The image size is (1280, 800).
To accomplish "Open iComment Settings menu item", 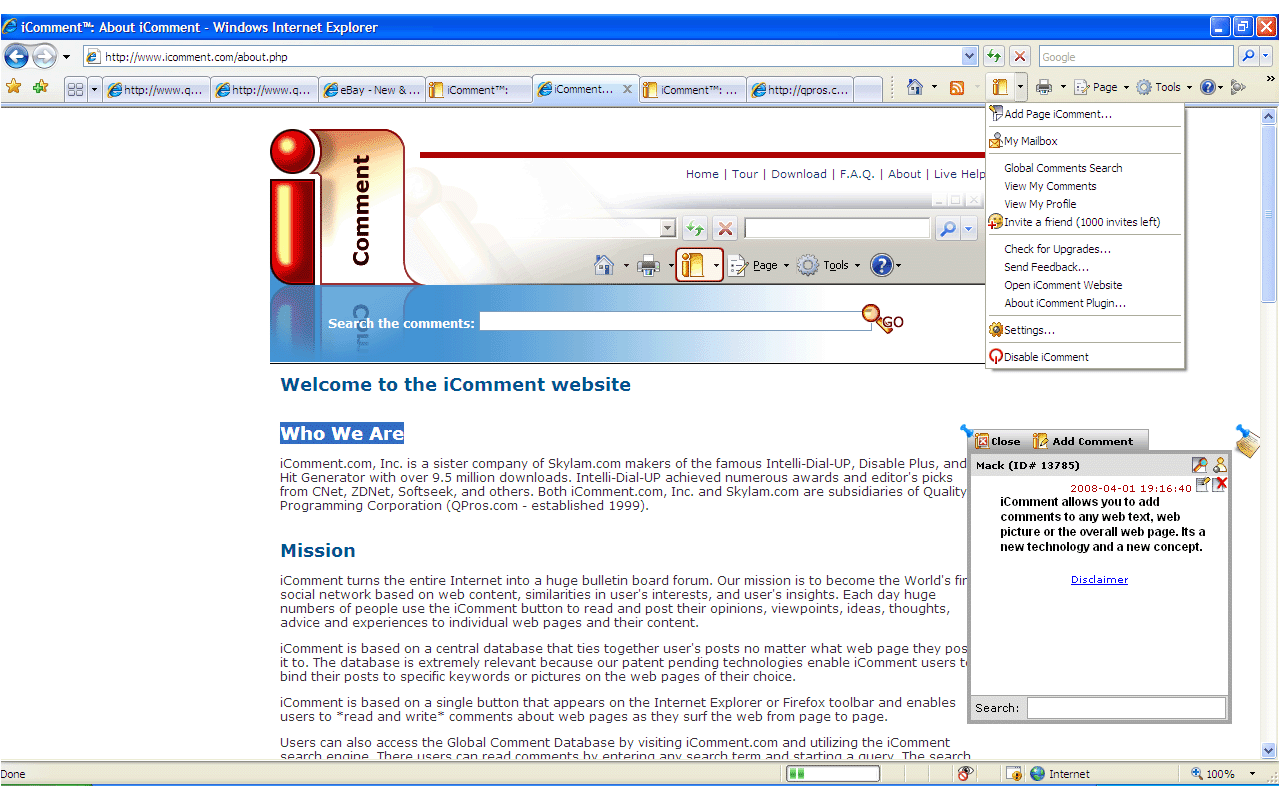I will click(x=1085, y=330).
